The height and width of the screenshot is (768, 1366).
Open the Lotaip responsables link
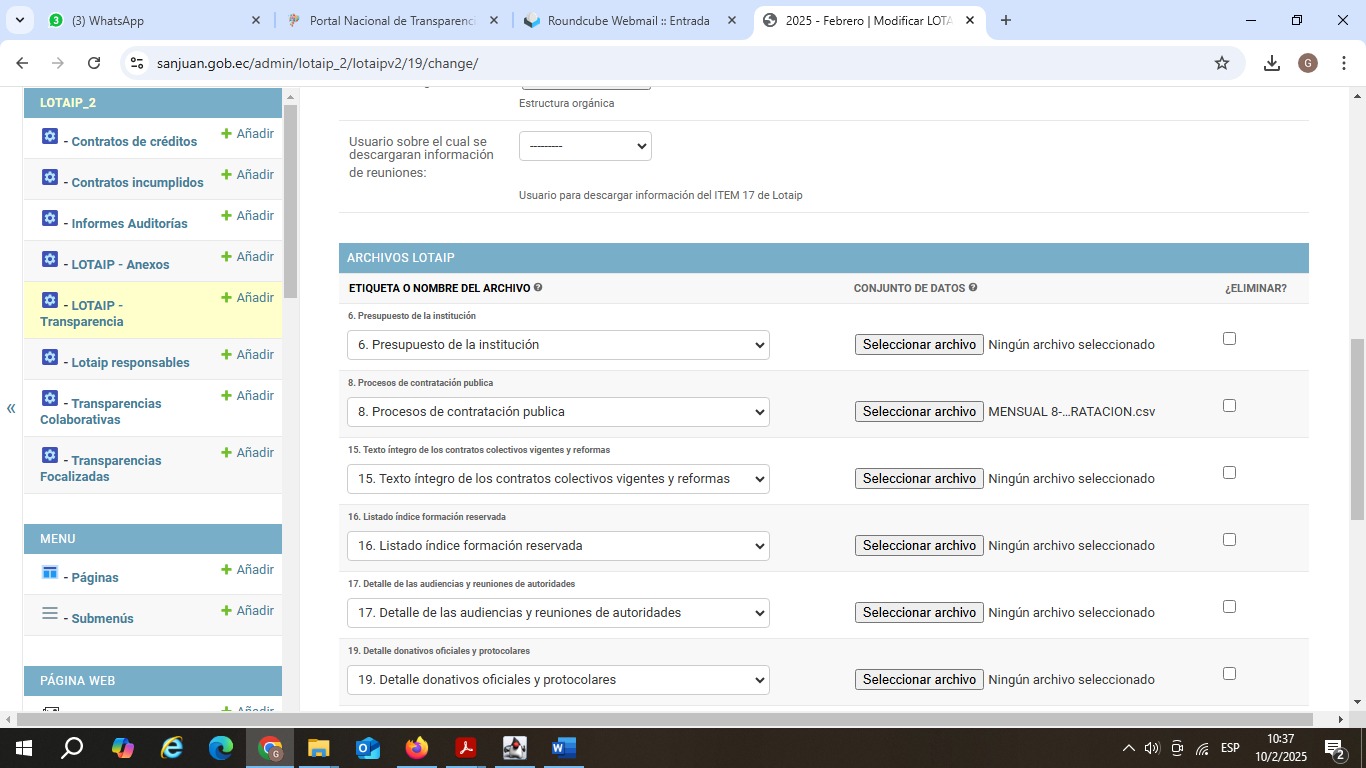[x=130, y=362]
